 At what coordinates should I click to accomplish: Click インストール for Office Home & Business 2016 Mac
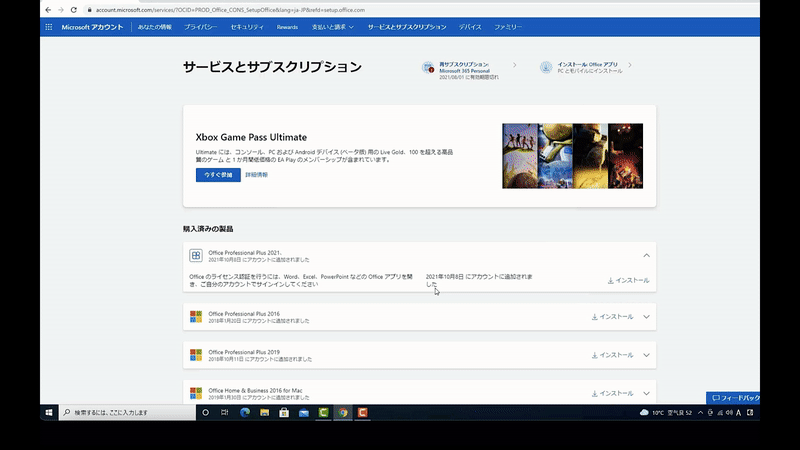click(x=612, y=393)
